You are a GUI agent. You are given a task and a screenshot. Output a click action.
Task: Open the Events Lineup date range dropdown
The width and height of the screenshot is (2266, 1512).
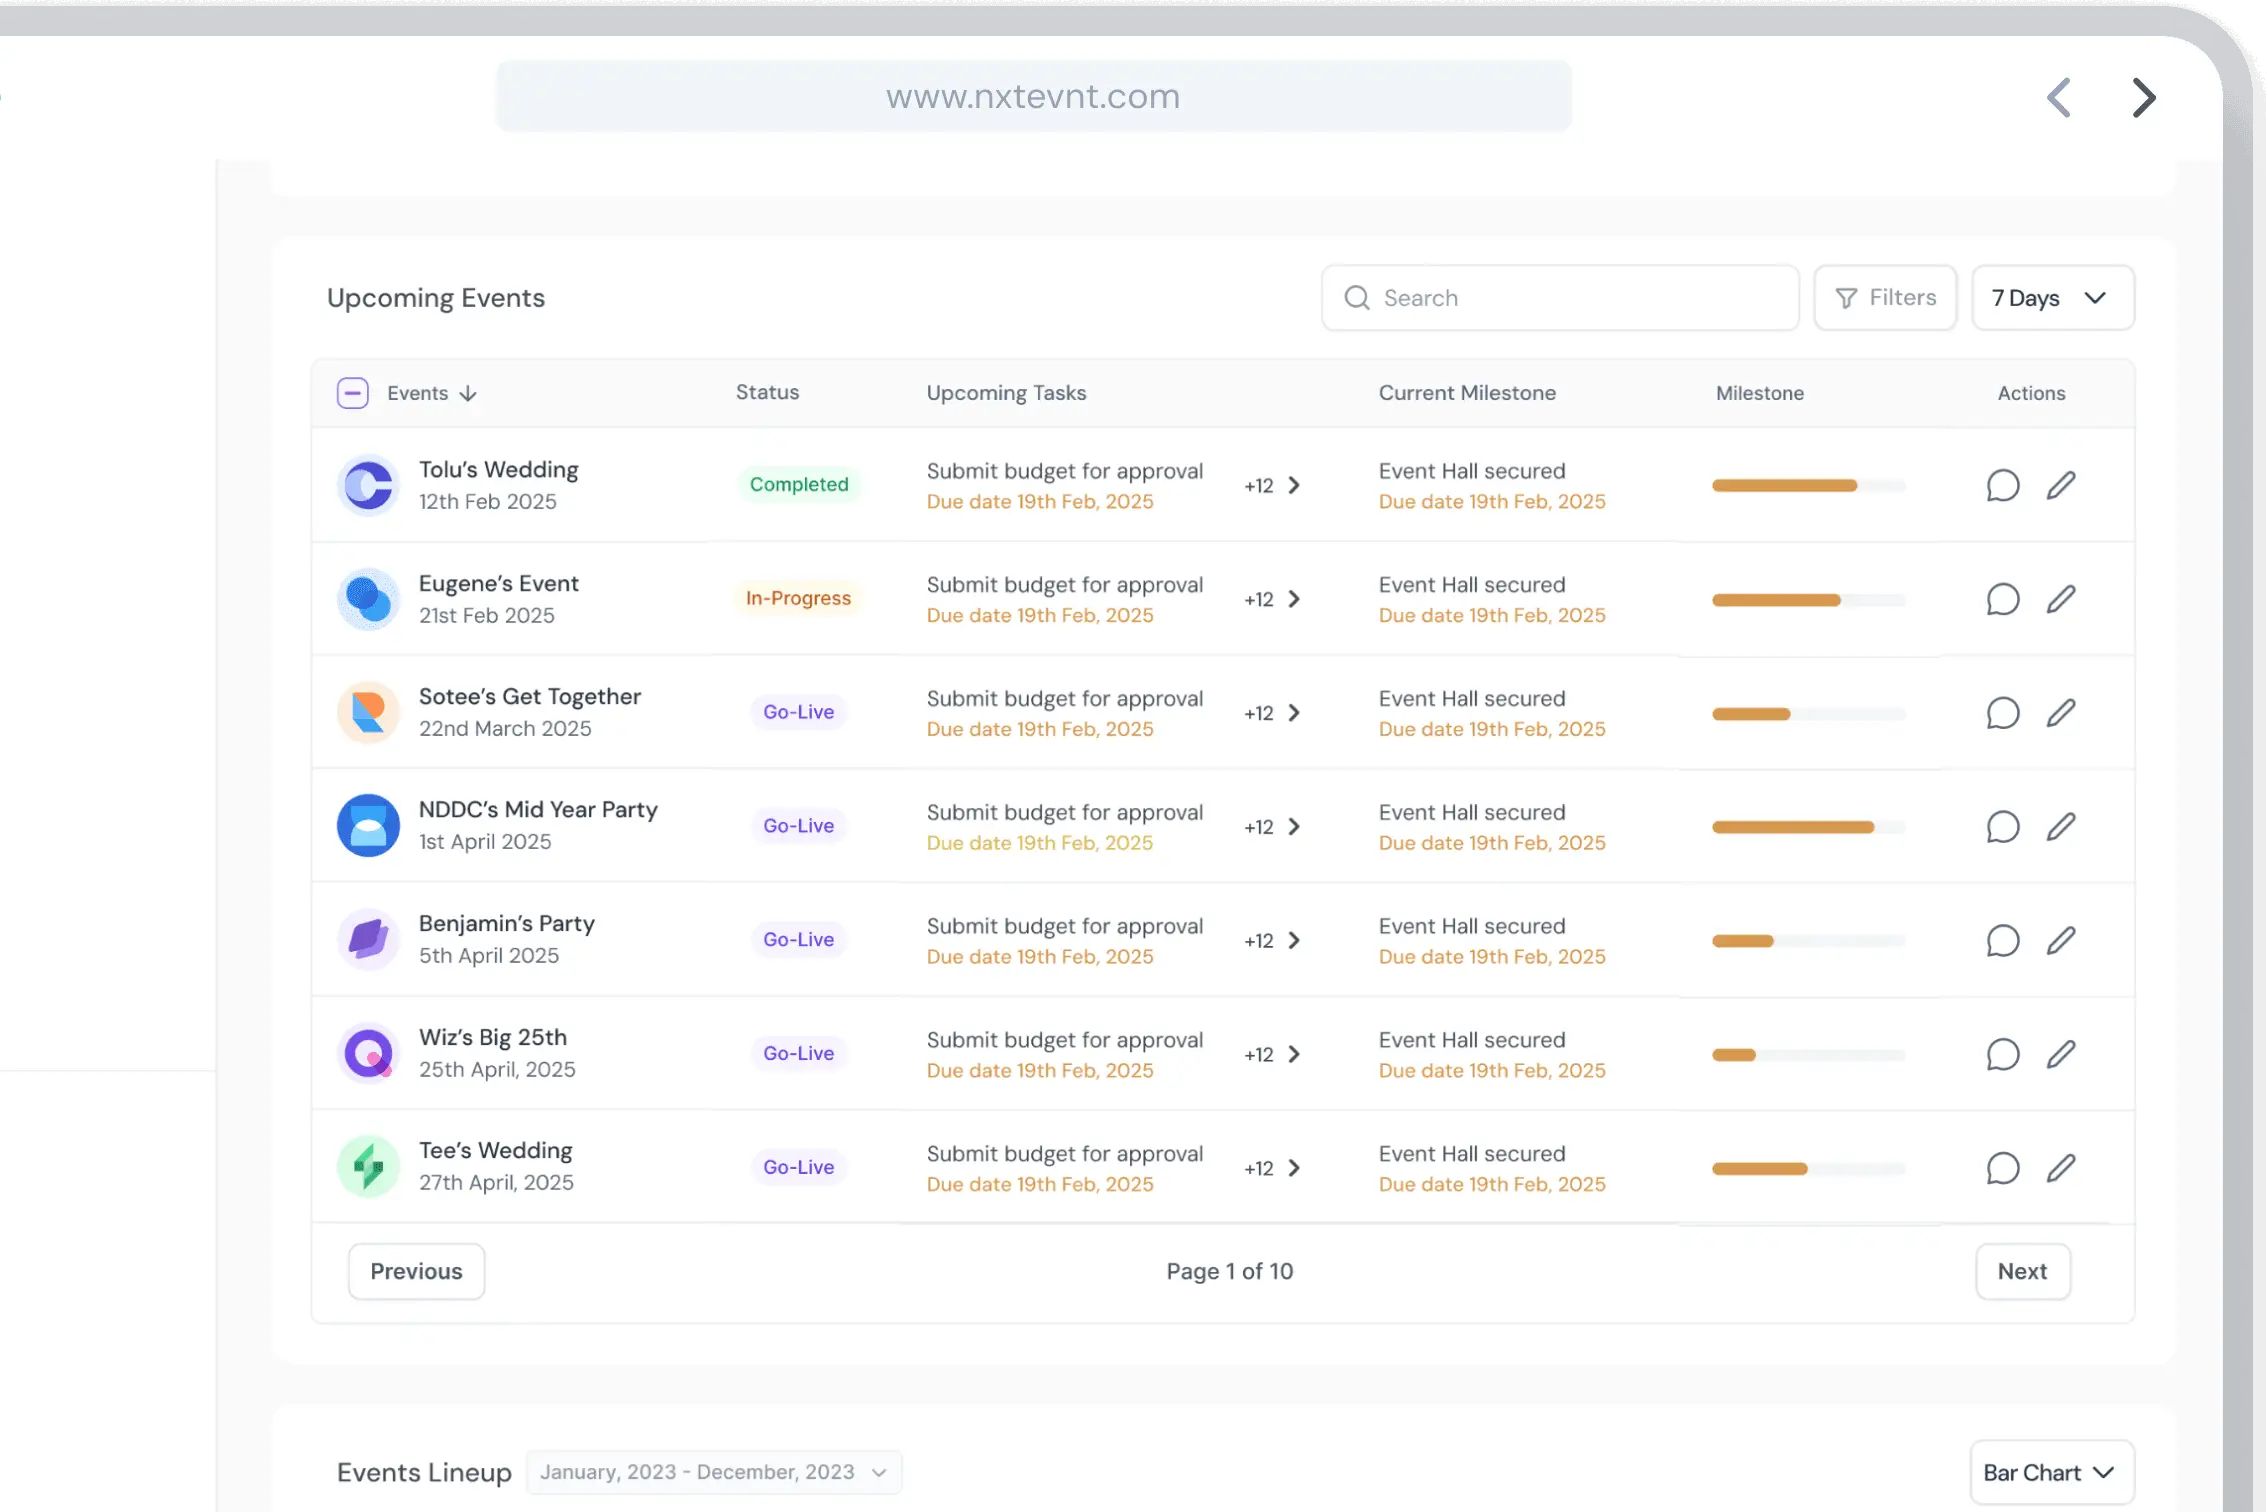tap(714, 1472)
